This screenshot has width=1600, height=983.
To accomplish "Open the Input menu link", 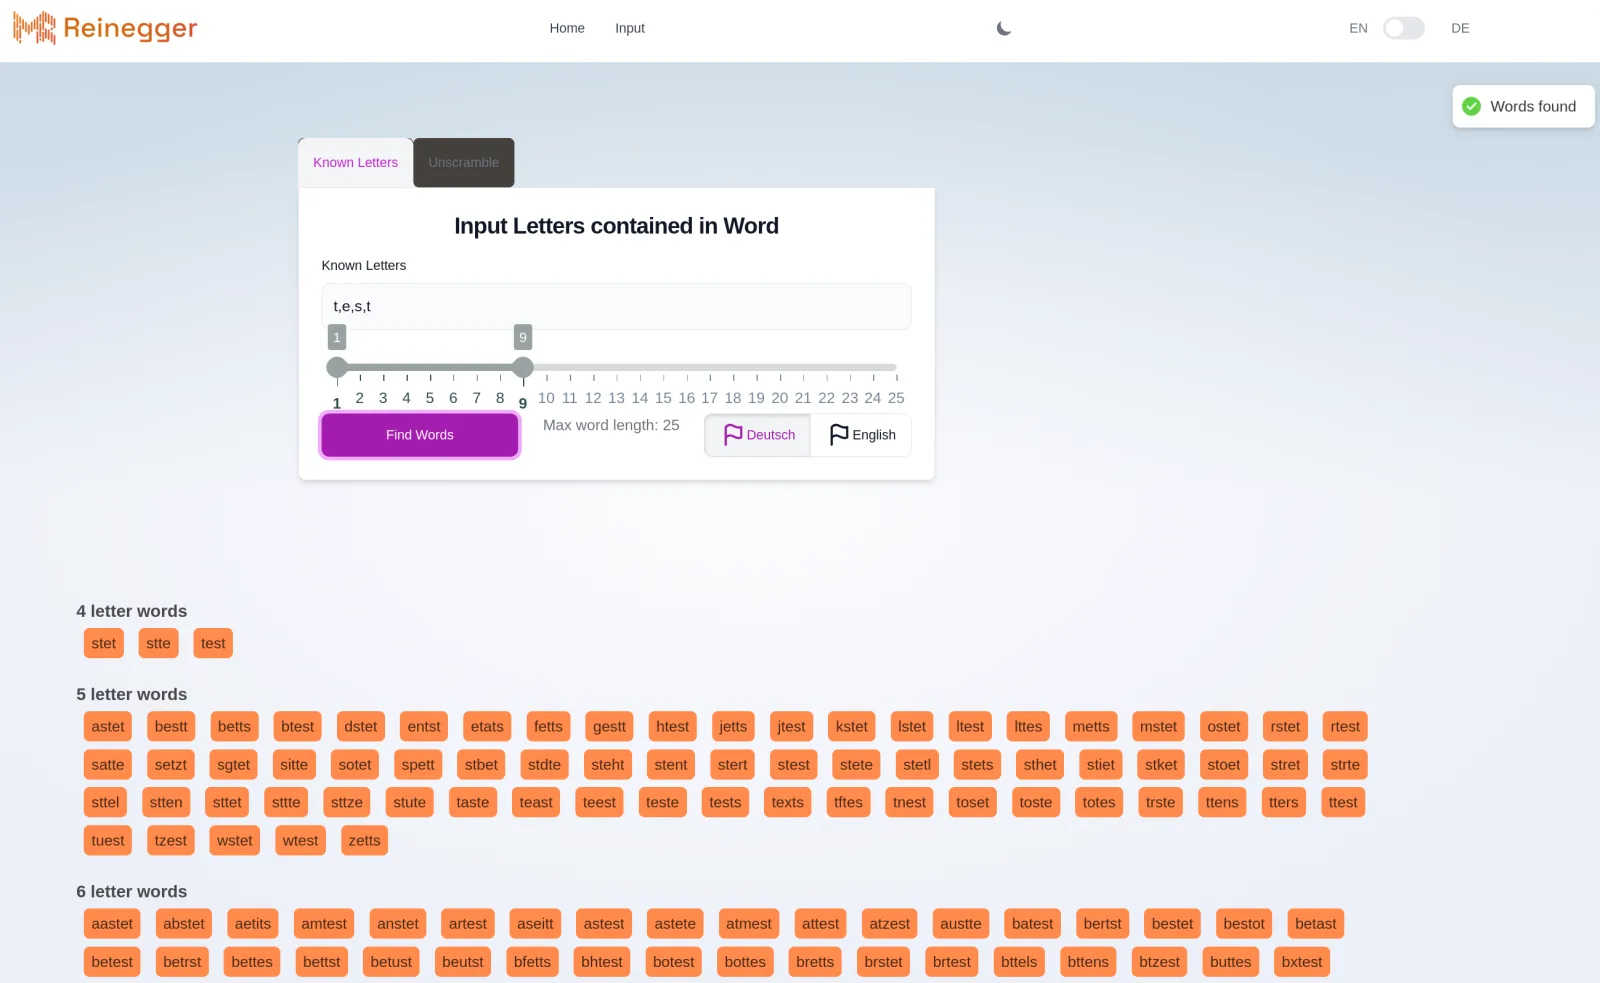I will point(630,28).
